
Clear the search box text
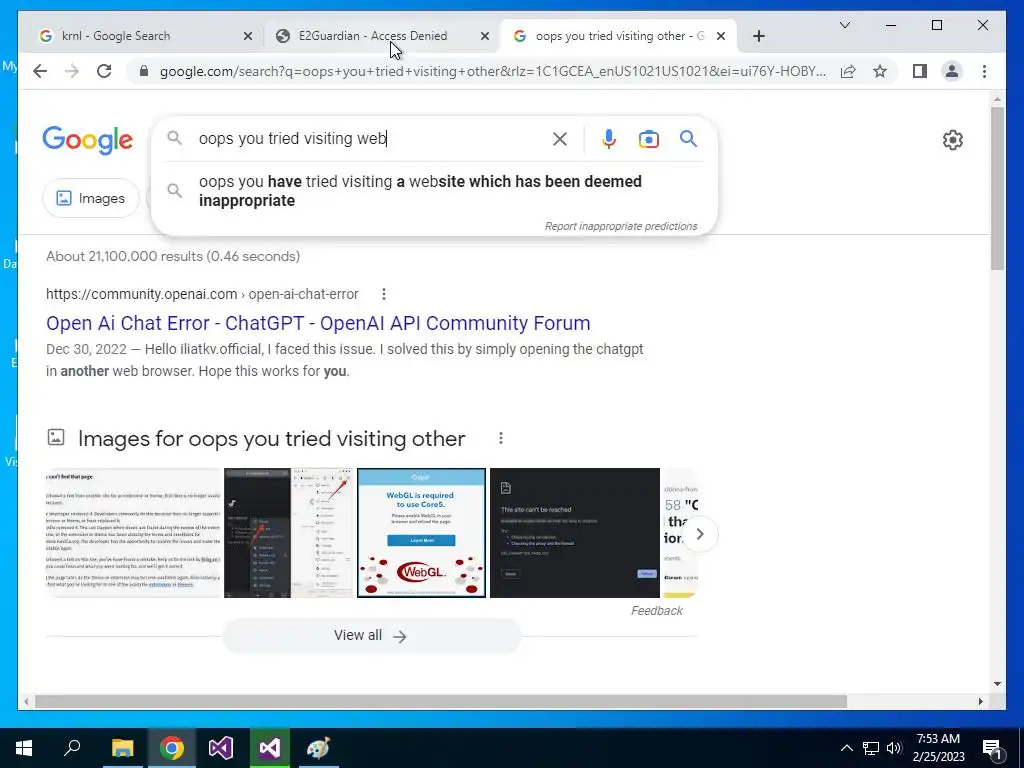pyautogui.click(x=560, y=138)
